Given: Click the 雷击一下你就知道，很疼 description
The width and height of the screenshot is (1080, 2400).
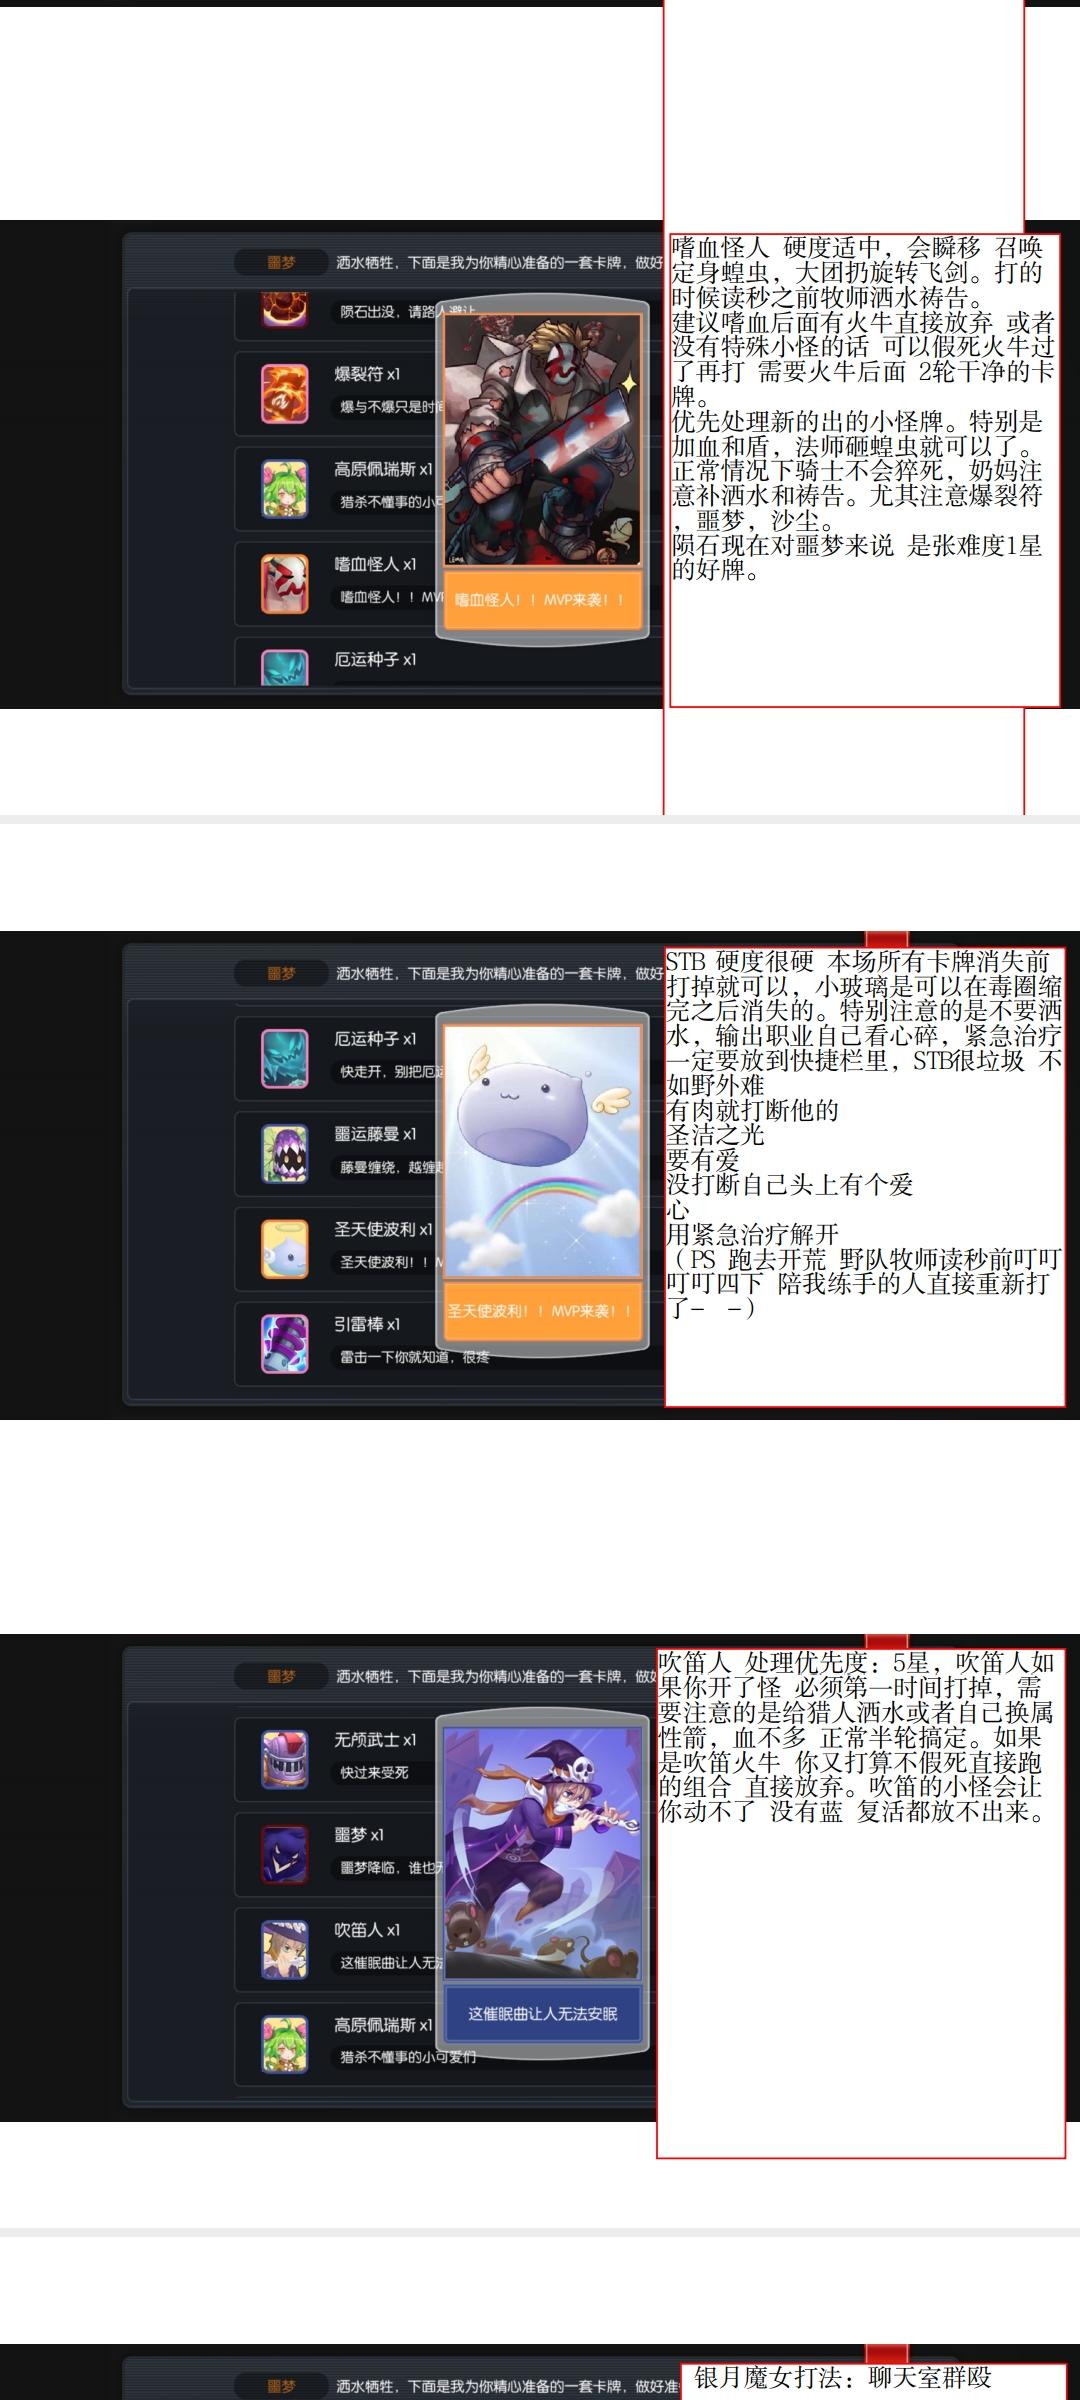Looking at the screenshot, I should [x=415, y=1357].
